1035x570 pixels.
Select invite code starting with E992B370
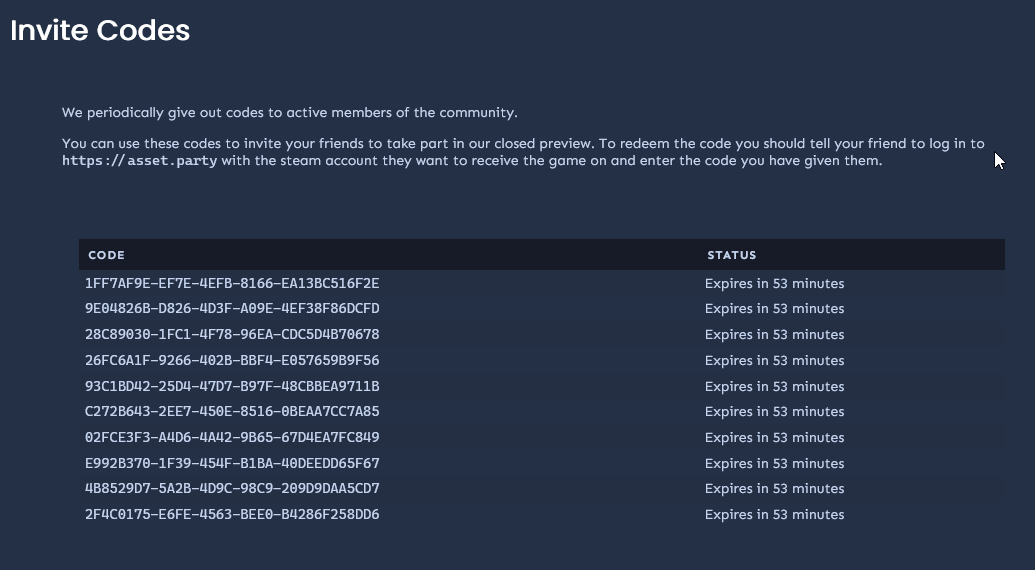(232, 463)
